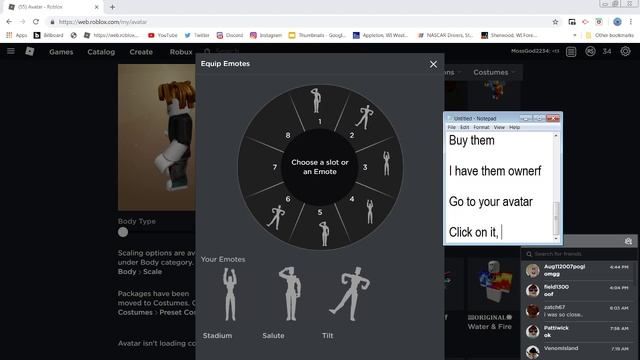Open the Edit menu in Notepad

tap(464, 127)
